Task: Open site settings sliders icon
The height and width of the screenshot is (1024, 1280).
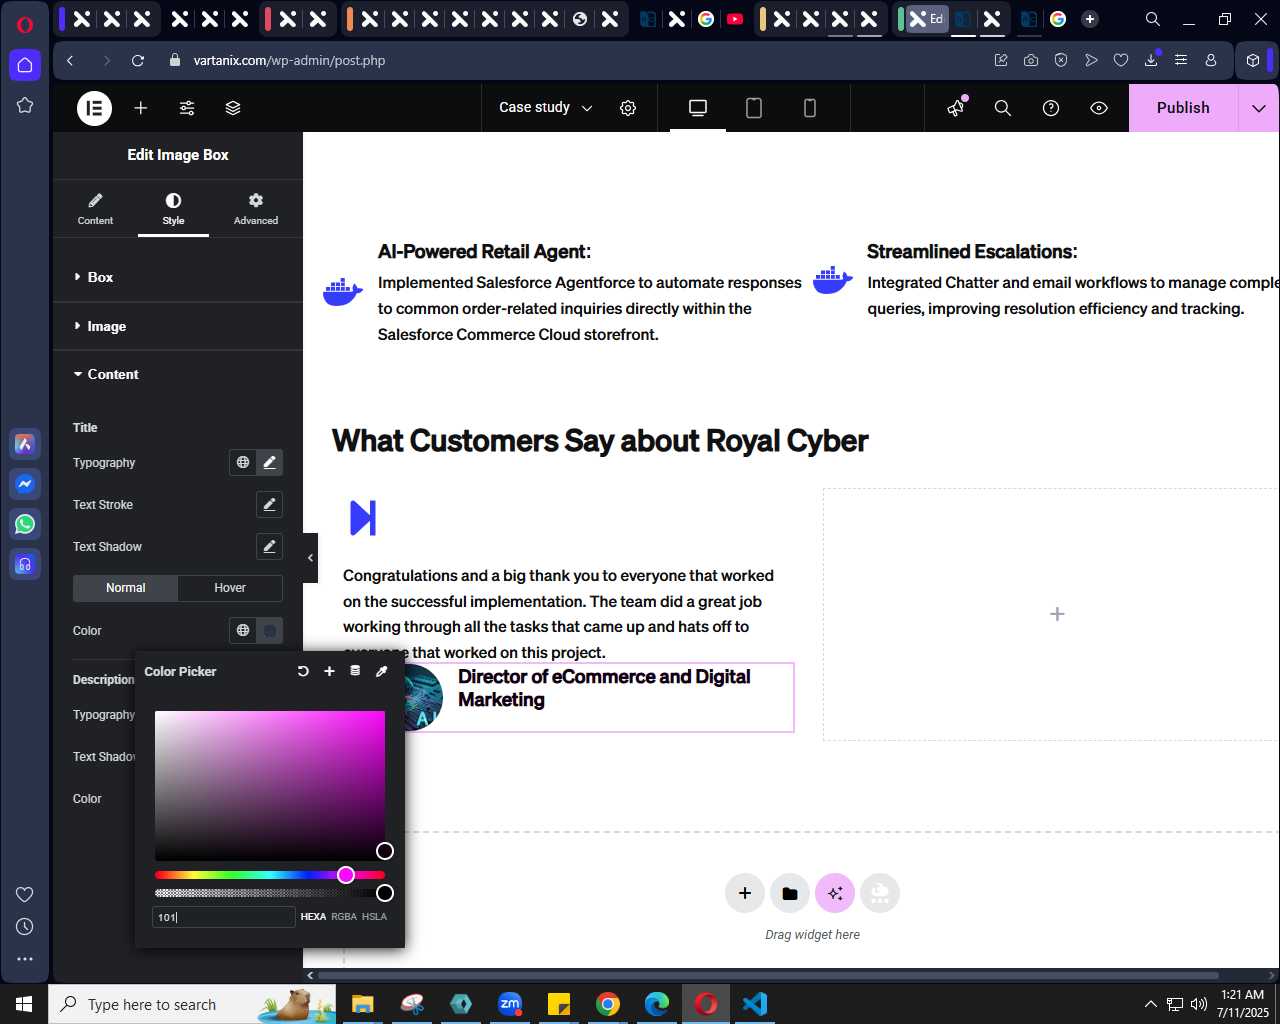Action: point(187,108)
